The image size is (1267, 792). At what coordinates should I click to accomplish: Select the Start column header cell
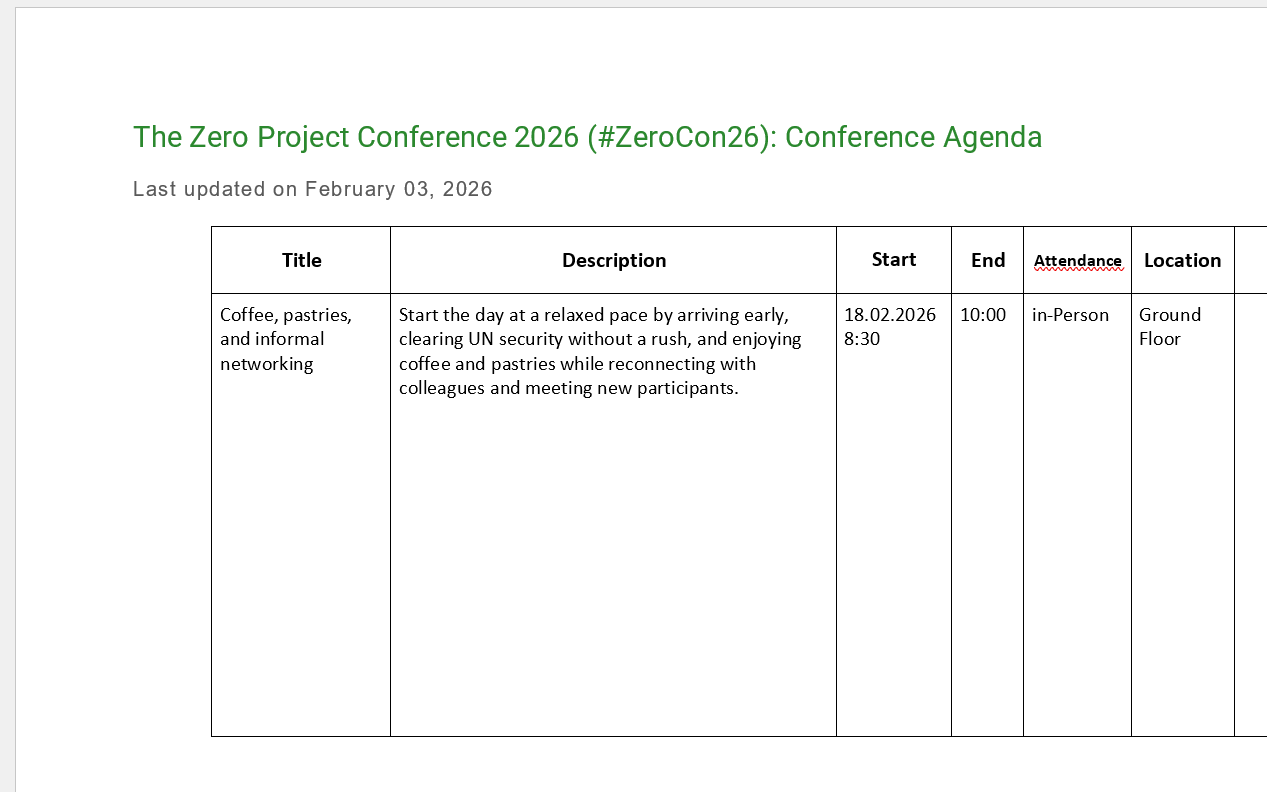click(894, 260)
